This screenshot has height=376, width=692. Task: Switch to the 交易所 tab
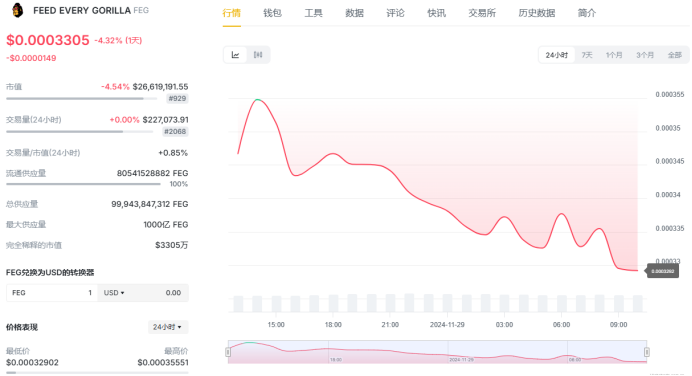(482, 13)
